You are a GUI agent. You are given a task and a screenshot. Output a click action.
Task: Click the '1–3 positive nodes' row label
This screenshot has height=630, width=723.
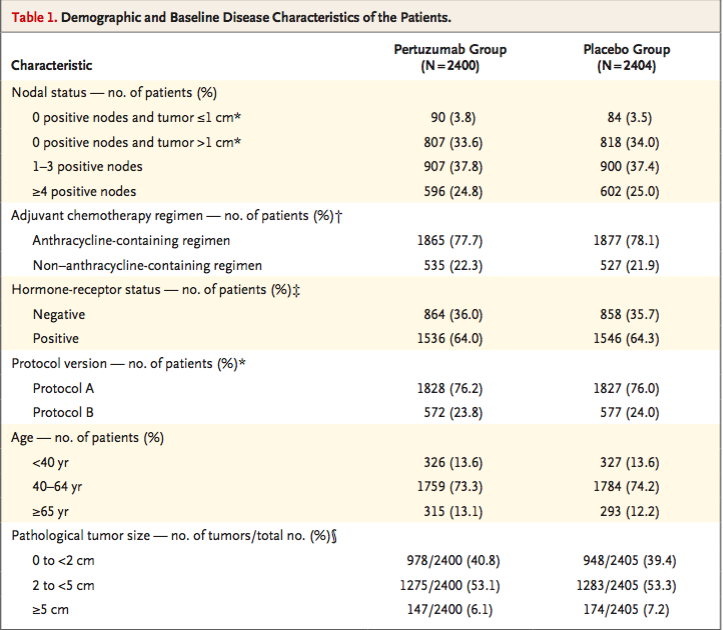tap(87, 167)
